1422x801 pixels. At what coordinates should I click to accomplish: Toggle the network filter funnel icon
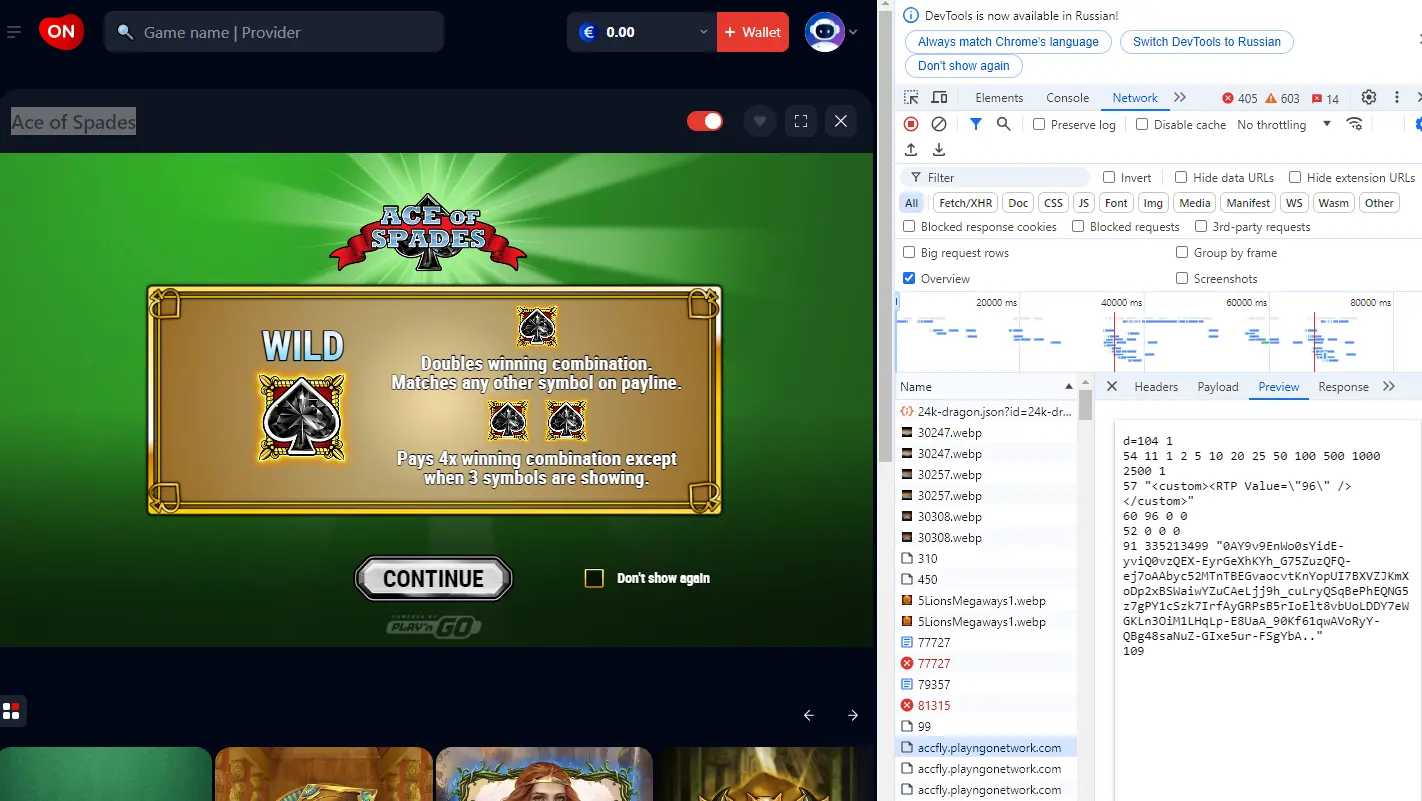click(x=975, y=124)
